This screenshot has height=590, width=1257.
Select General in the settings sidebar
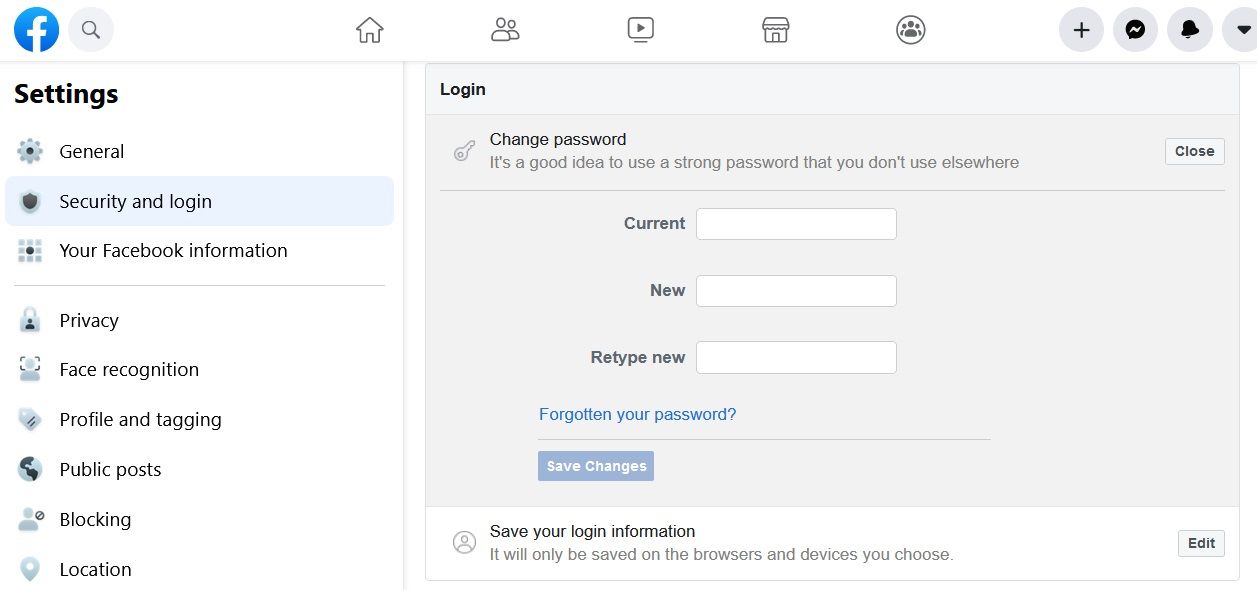click(x=91, y=152)
